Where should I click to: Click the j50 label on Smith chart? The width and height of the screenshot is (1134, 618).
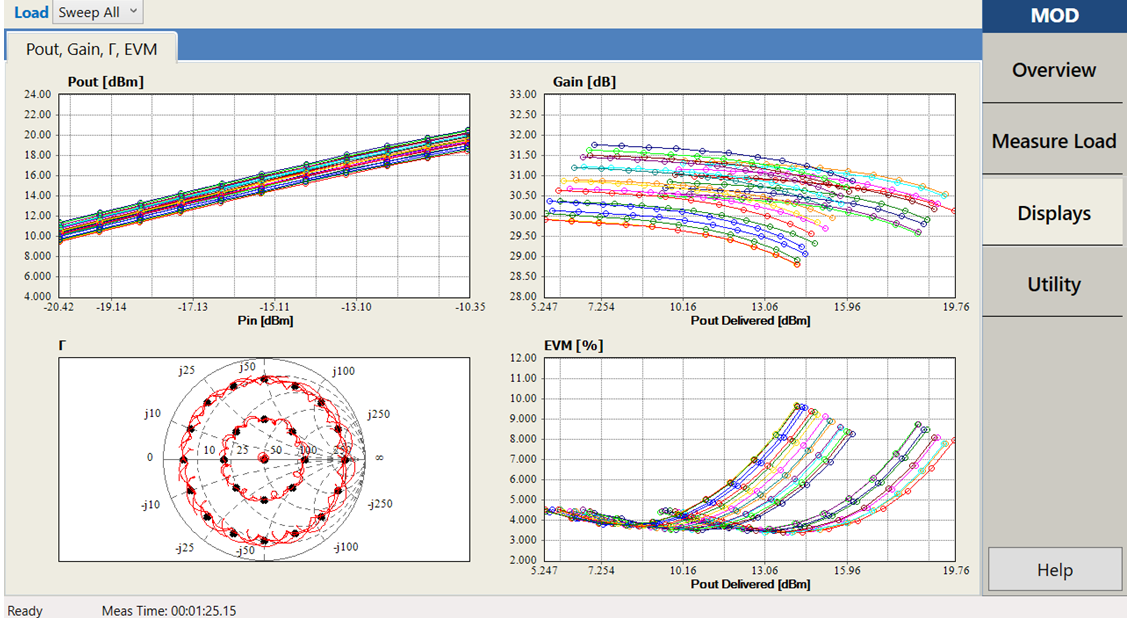coord(247,366)
